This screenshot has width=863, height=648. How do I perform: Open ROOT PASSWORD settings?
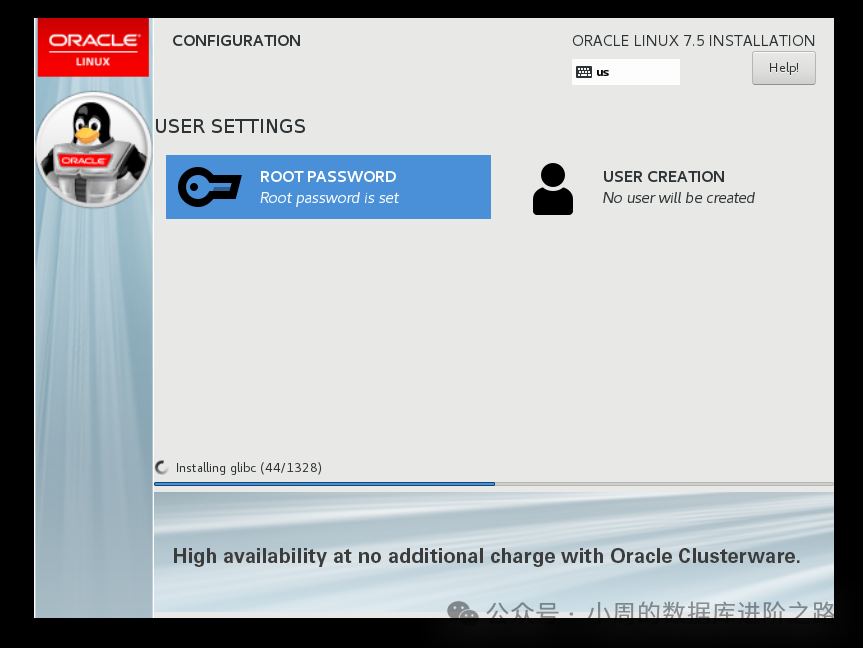(329, 187)
